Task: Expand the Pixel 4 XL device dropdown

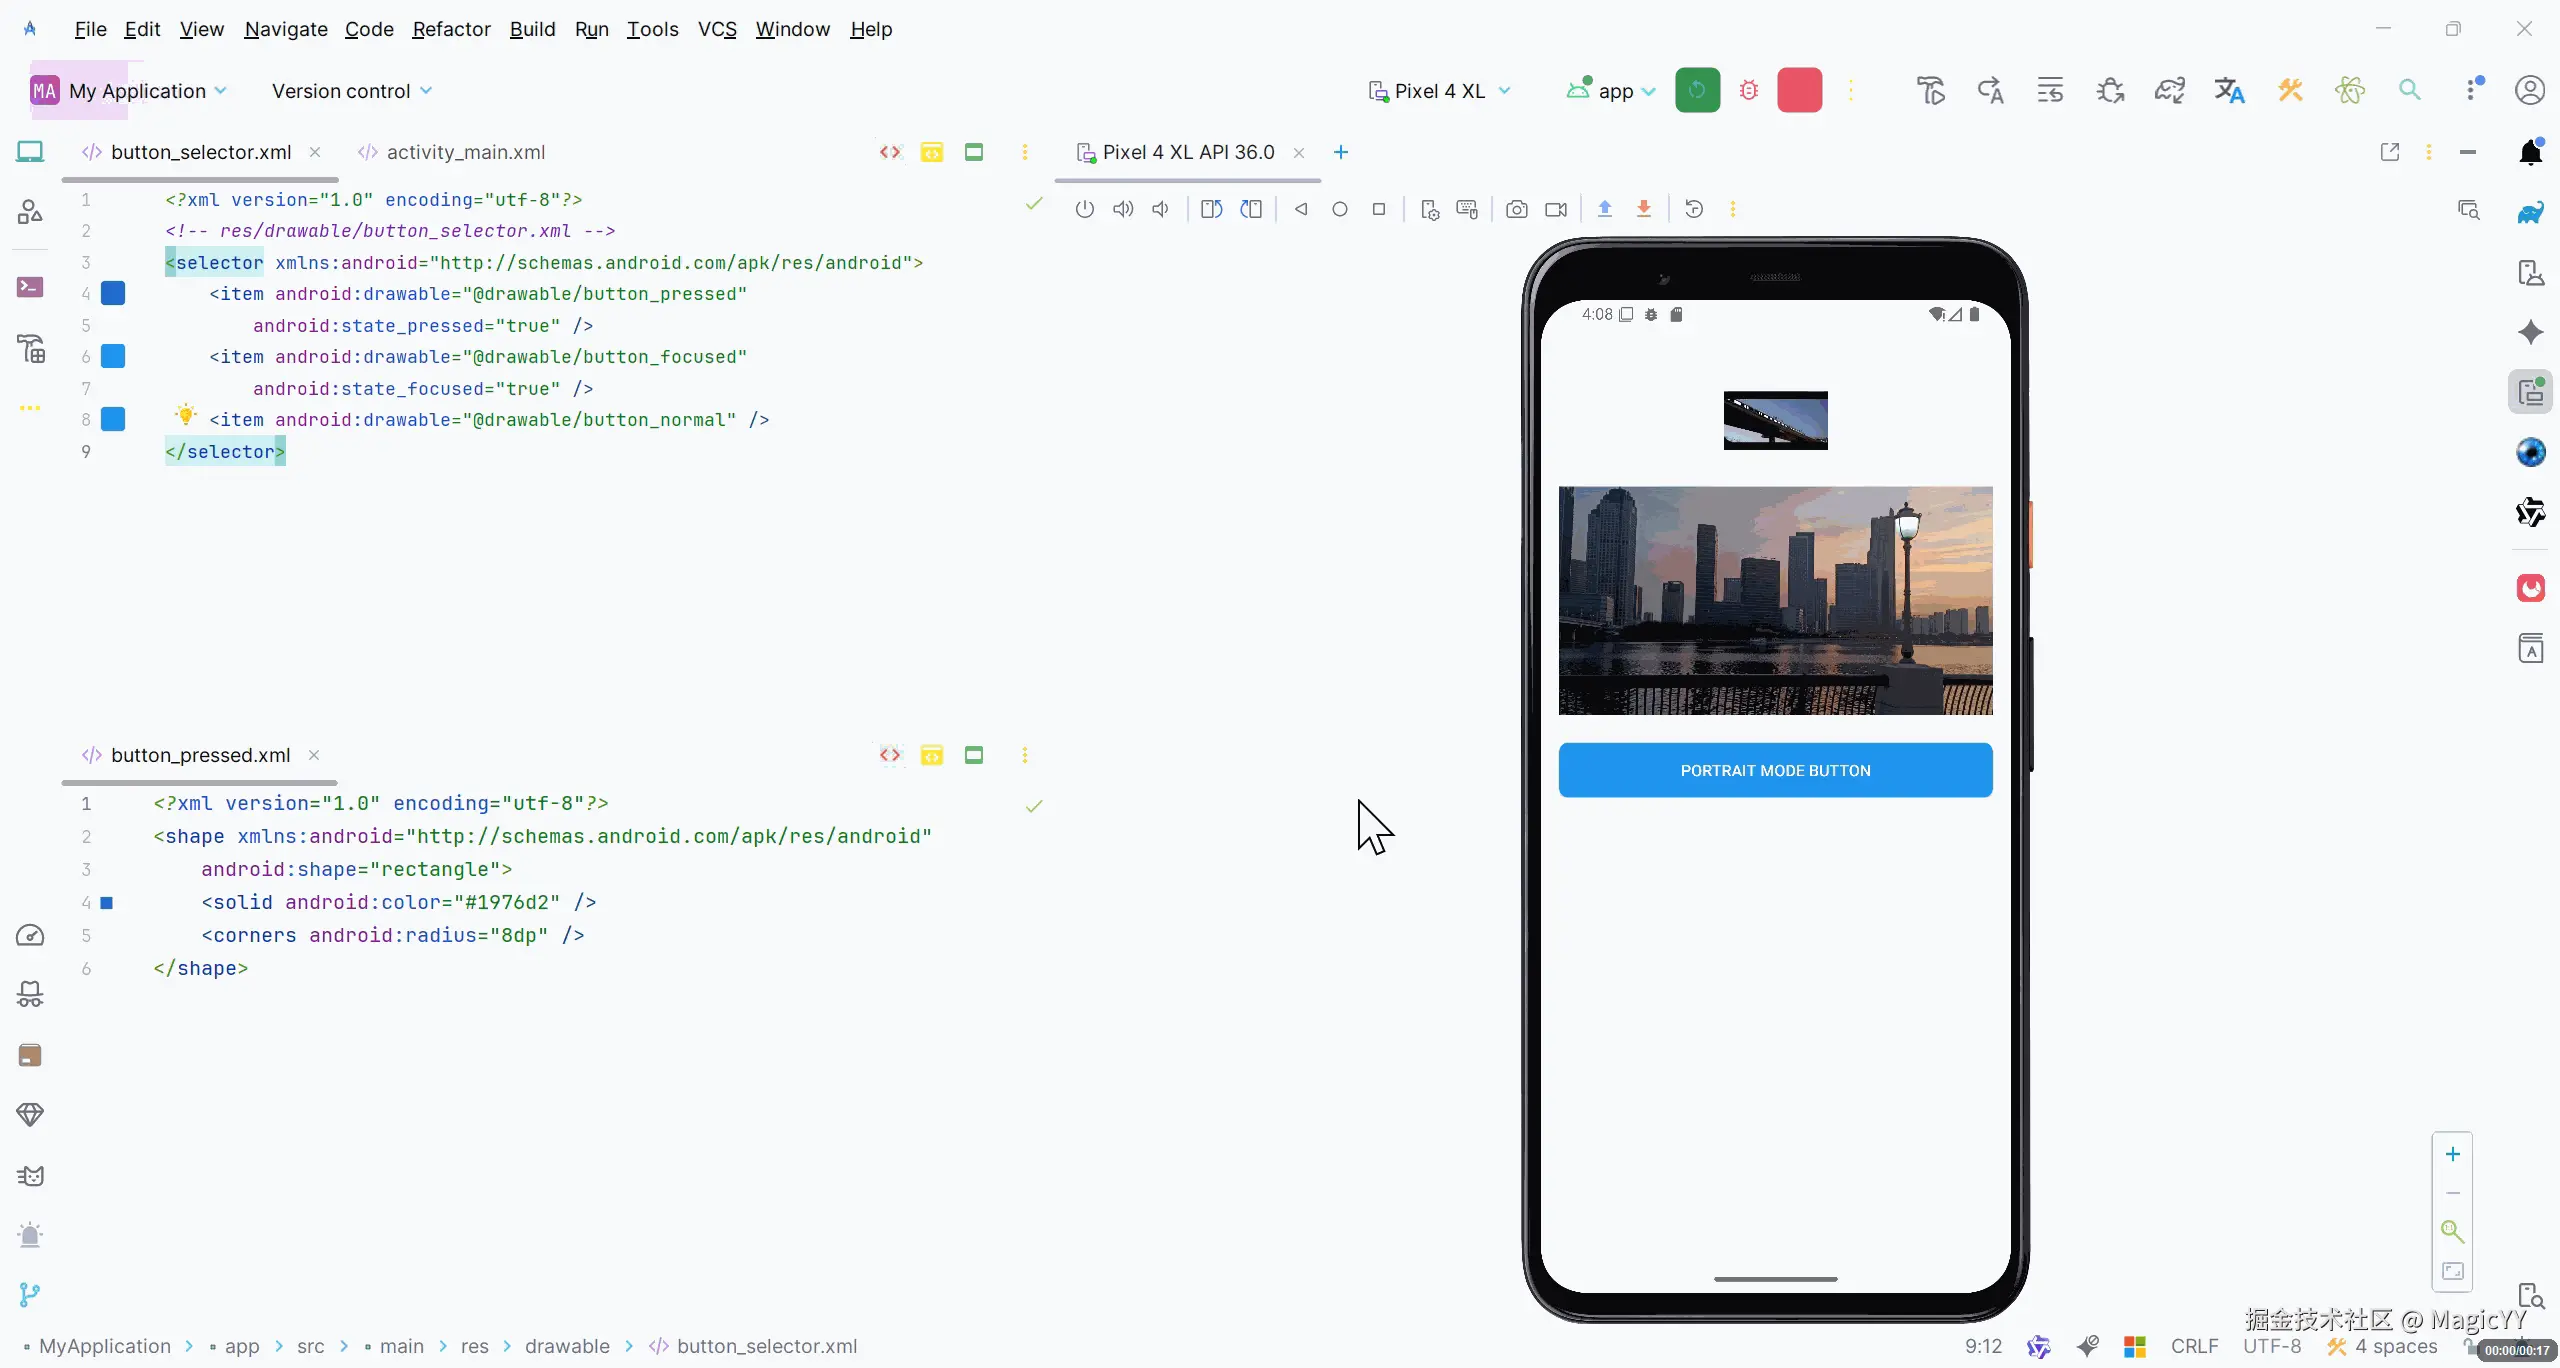Action: [x=1440, y=91]
